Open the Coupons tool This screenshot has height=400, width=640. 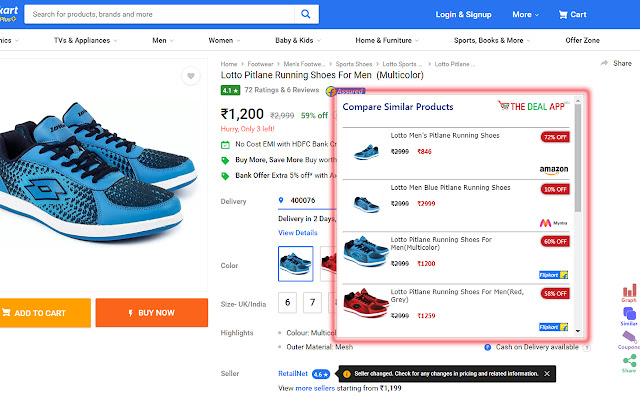pos(629,341)
